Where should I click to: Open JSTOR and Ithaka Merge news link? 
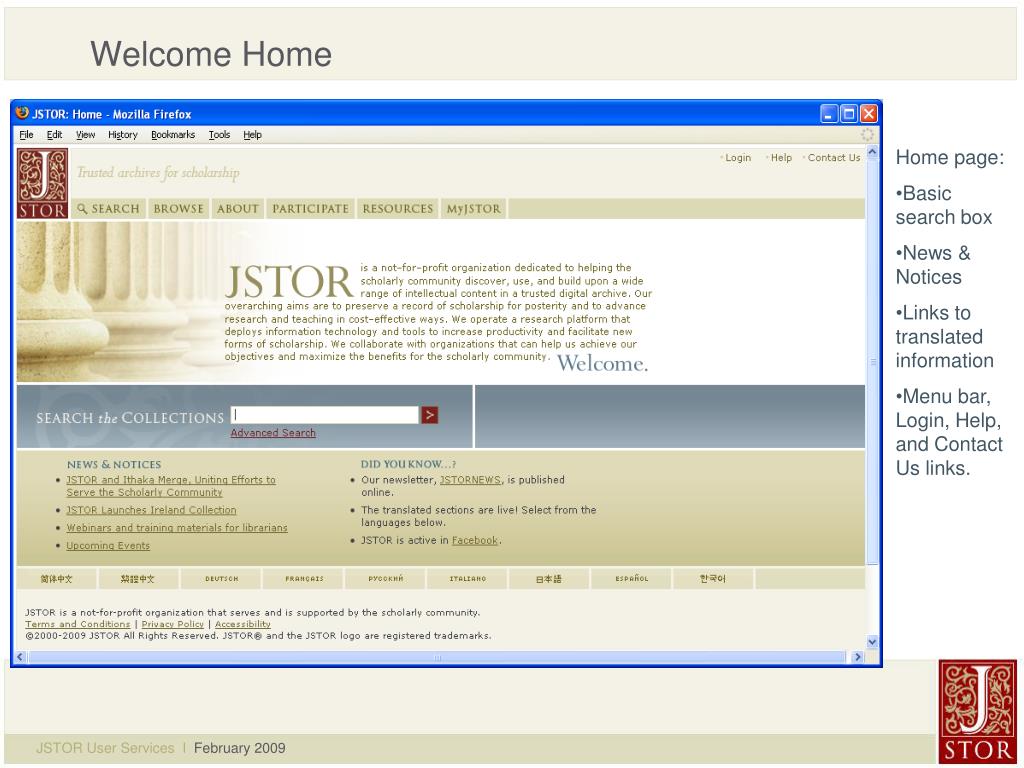click(170, 486)
